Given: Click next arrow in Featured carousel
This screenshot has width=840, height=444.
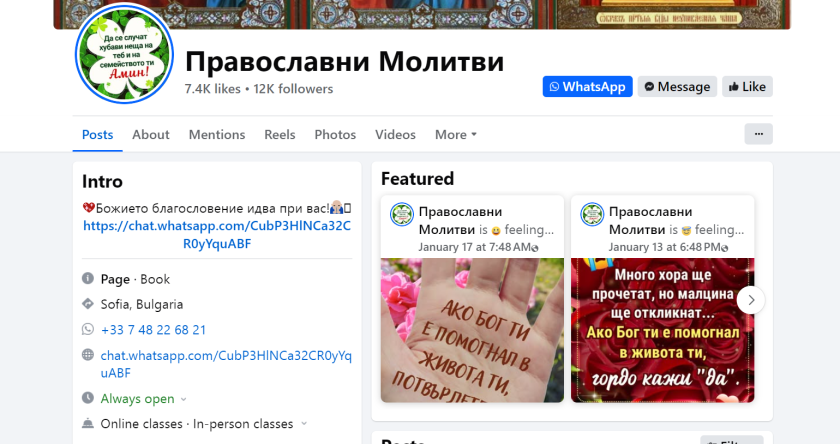Looking at the screenshot, I should click(751, 300).
